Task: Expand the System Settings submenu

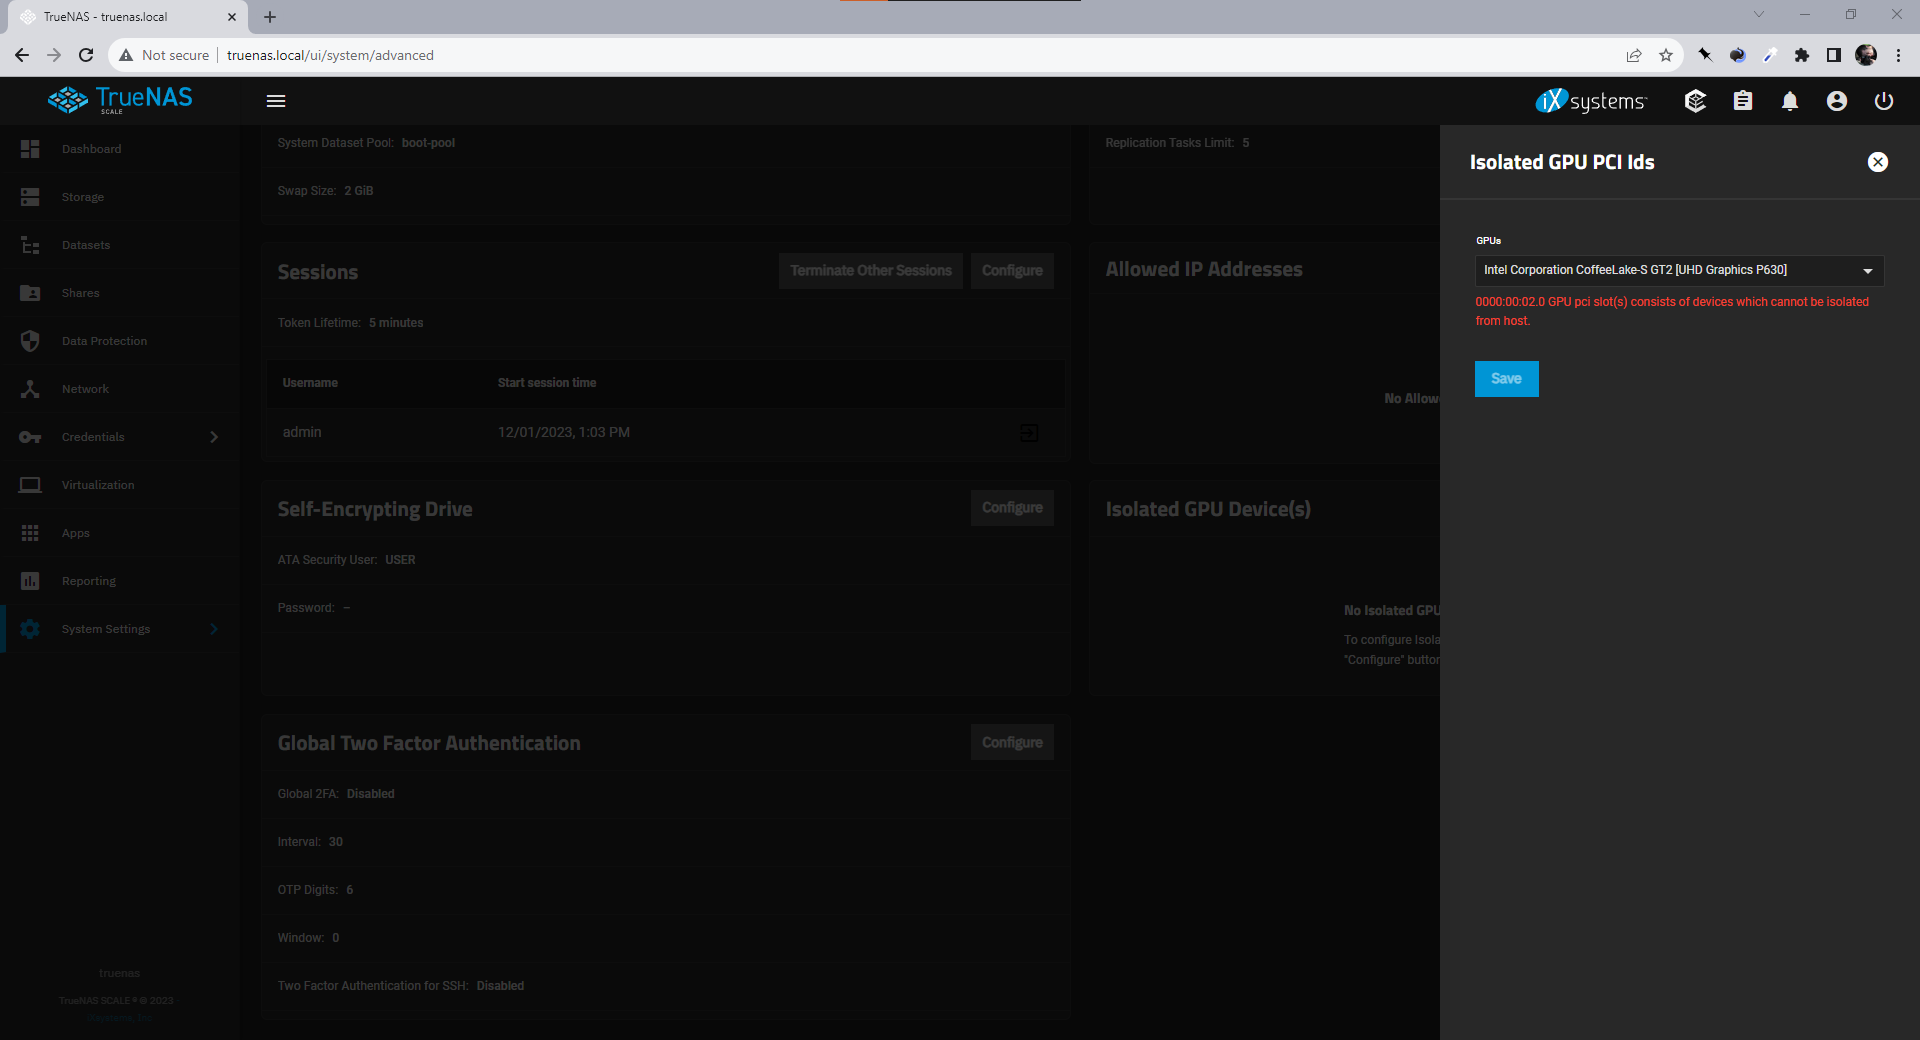Action: (213, 629)
